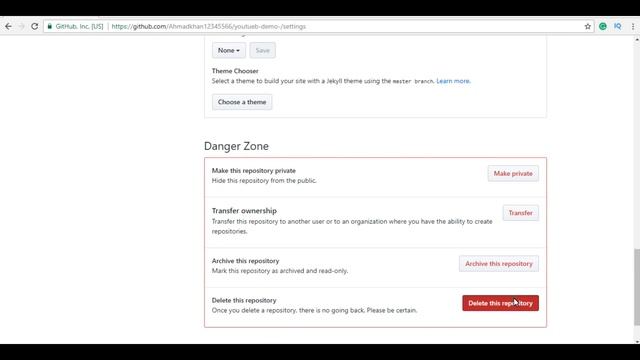Click the "Delete this repository" bold label
Screen dimensions: 640x360
tap(244, 300)
